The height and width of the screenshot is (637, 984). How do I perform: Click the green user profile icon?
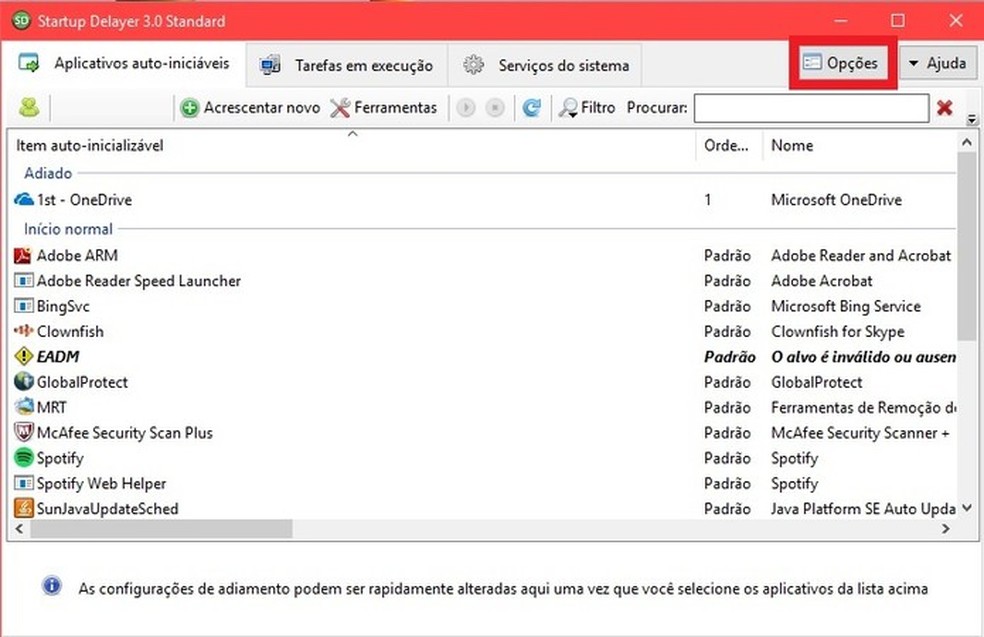[x=29, y=107]
